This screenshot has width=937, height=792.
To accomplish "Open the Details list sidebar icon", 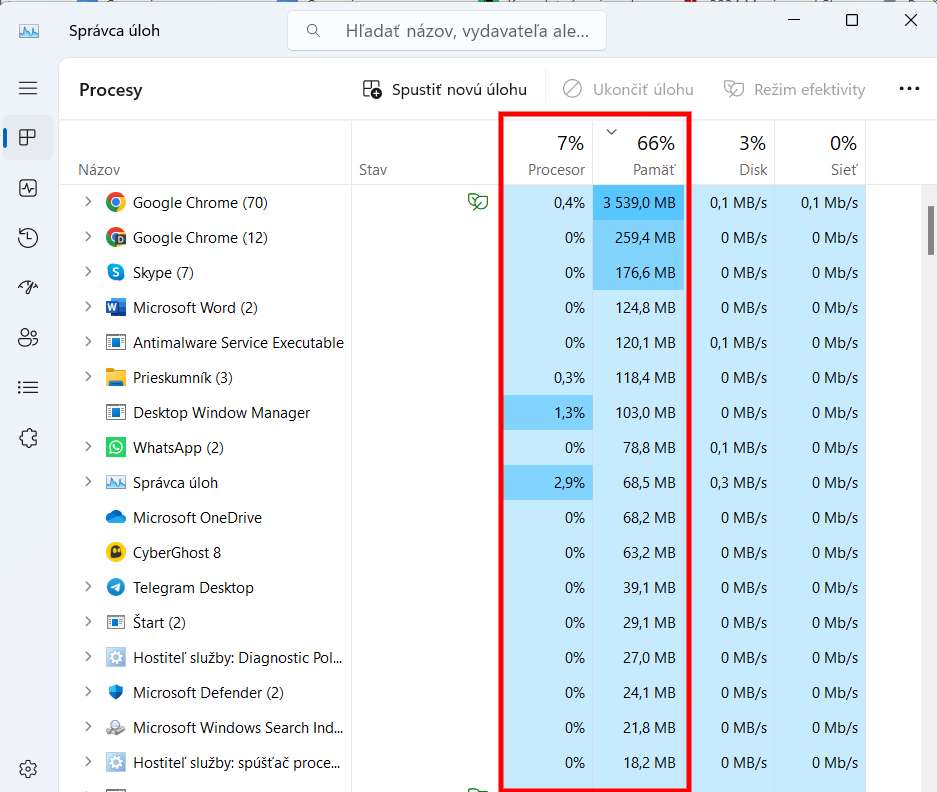I will (28, 387).
